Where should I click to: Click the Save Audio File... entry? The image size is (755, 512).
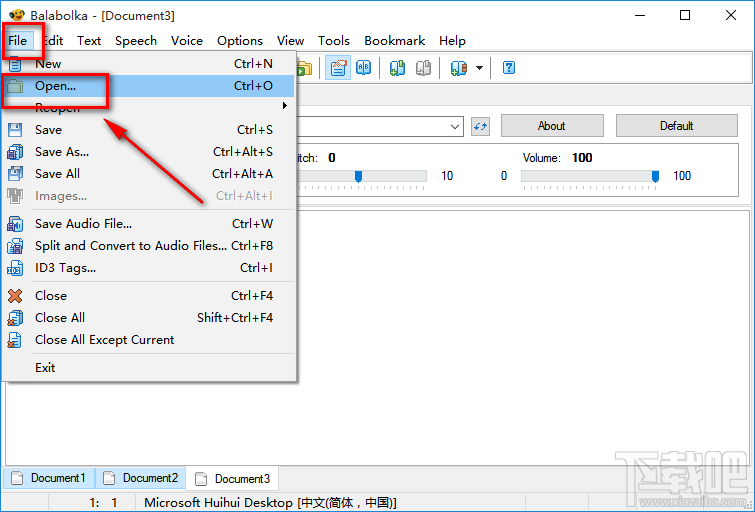coord(149,223)
